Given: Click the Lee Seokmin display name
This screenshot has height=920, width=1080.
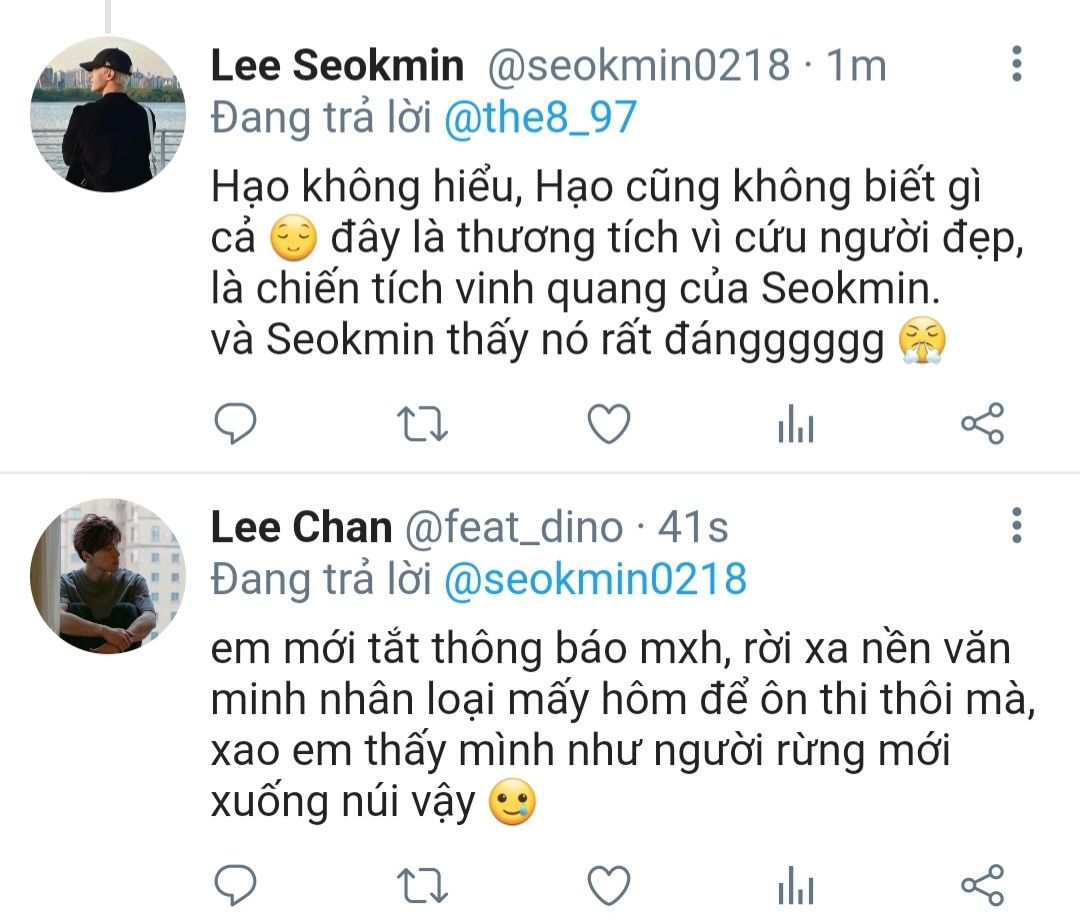Looking at the screenshot, I should click(337, 65).
